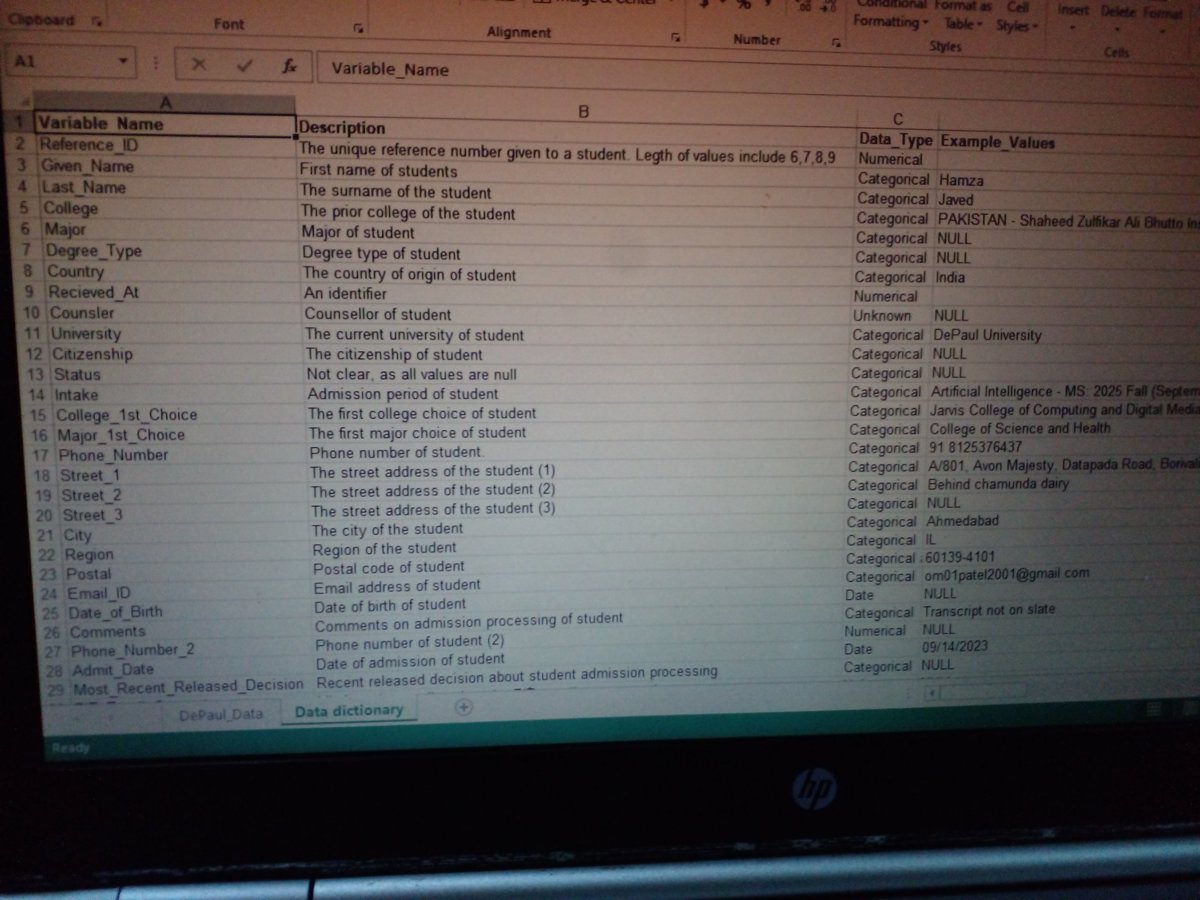The height and width of the screenshot is (900, 1200).
Task: Select the Recieved_At cell
Action: tap(174, 292)
